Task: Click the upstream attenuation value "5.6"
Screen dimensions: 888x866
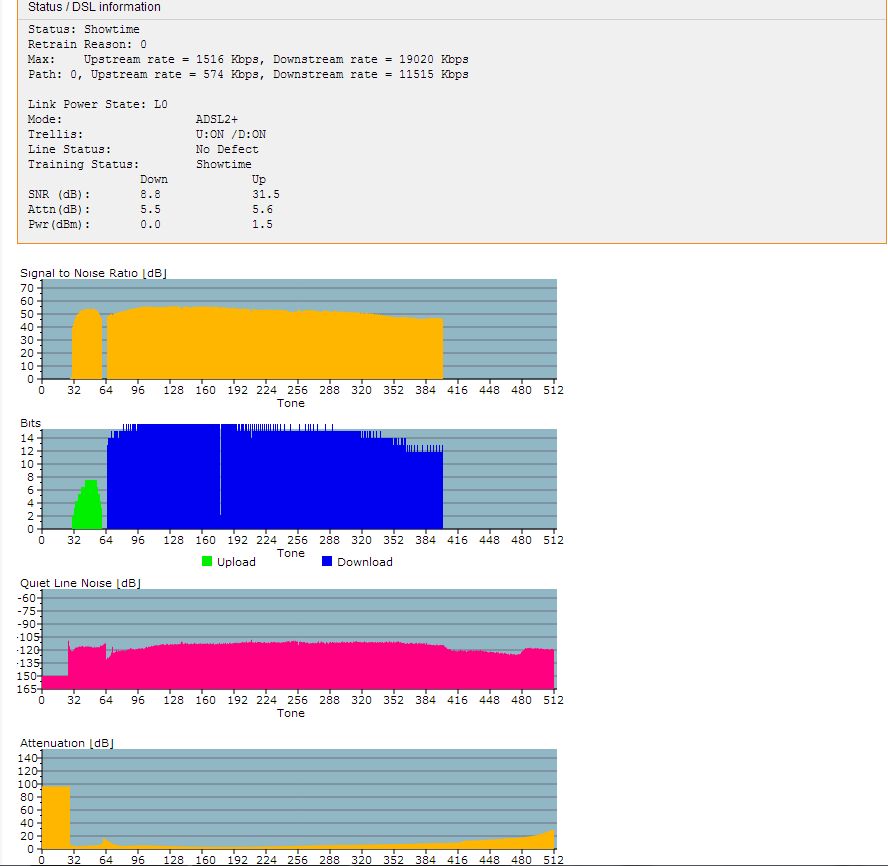Action: tap(262, 210)
